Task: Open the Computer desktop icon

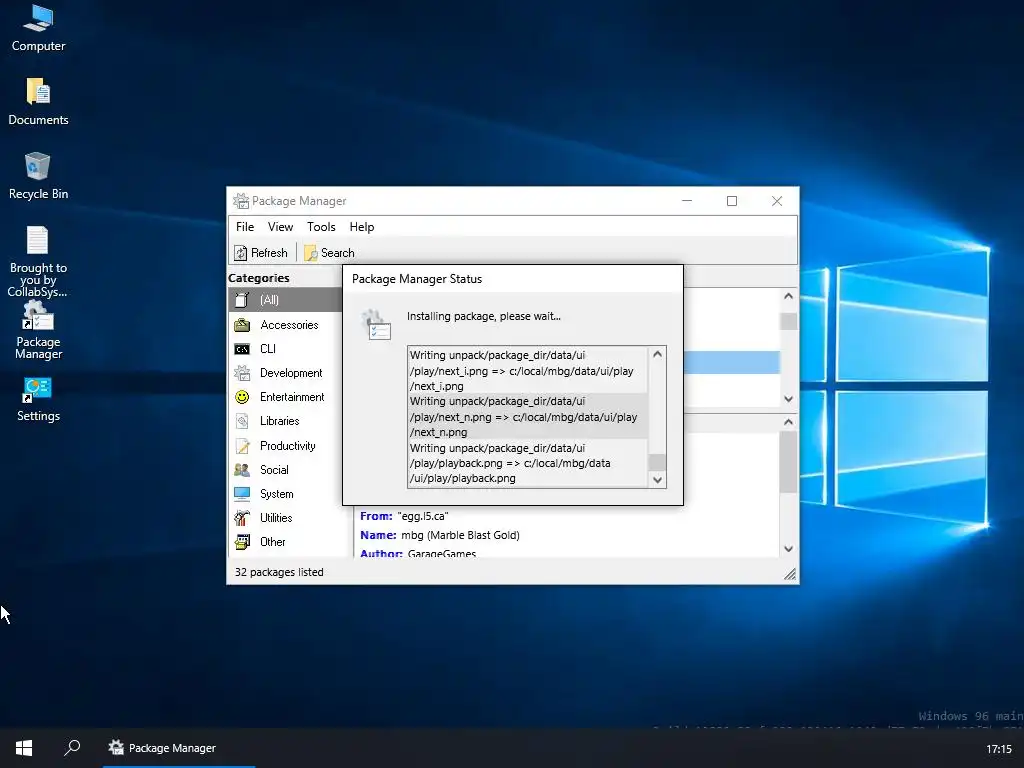Action: click(38, 27)
